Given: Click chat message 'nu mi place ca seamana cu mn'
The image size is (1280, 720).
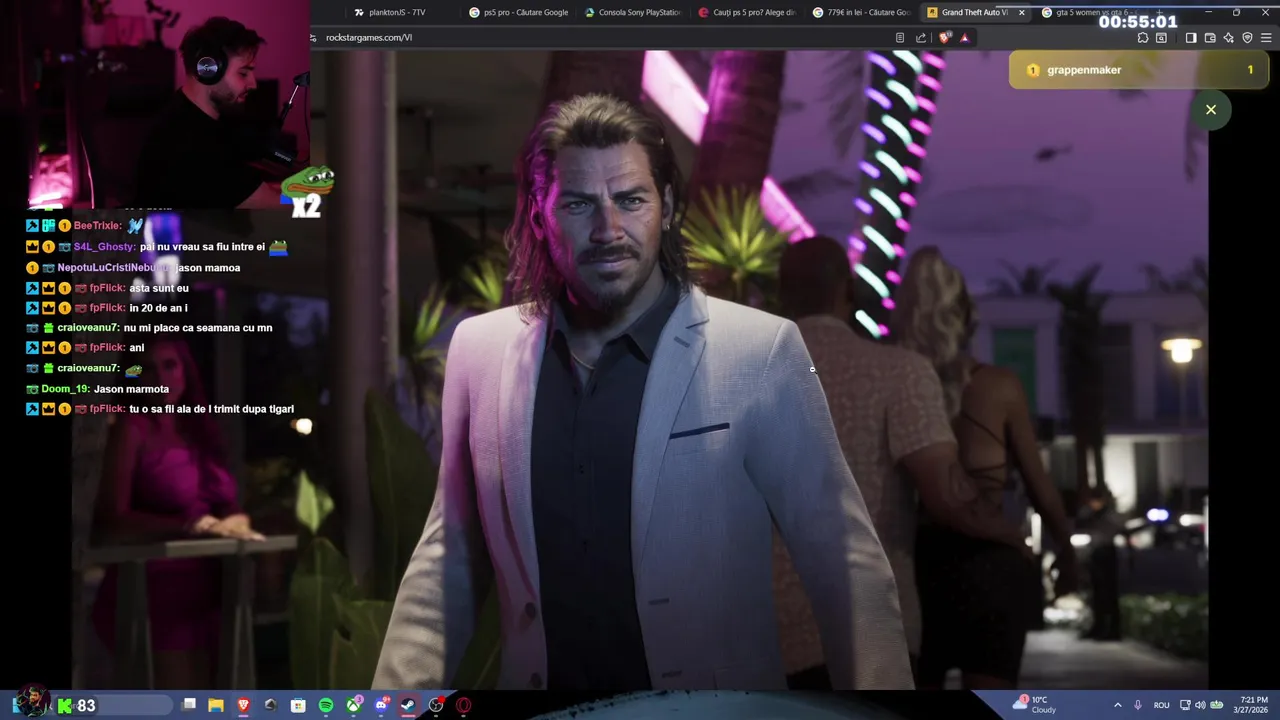Looking at the screenshot, I should [198, 328].
